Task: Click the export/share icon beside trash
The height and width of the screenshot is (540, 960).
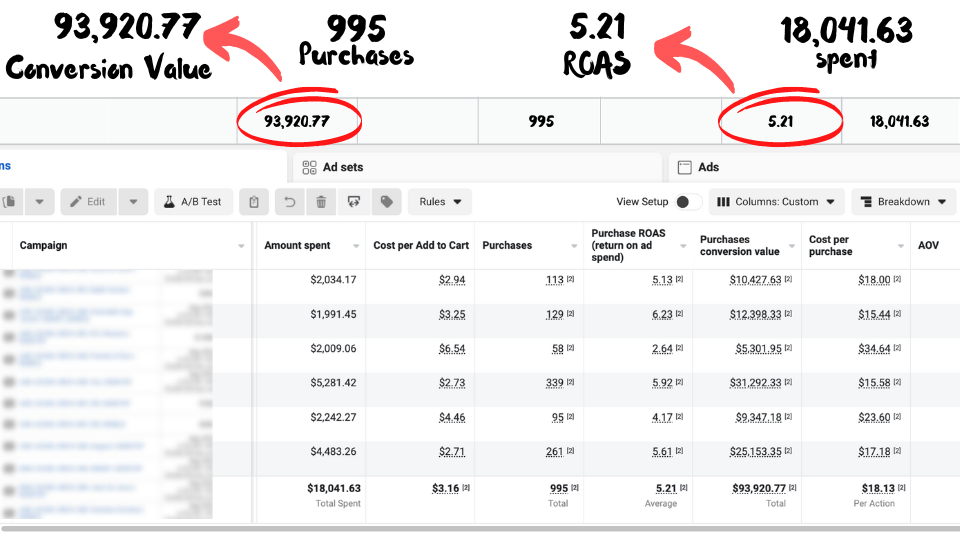Action: tap(353, 202)
